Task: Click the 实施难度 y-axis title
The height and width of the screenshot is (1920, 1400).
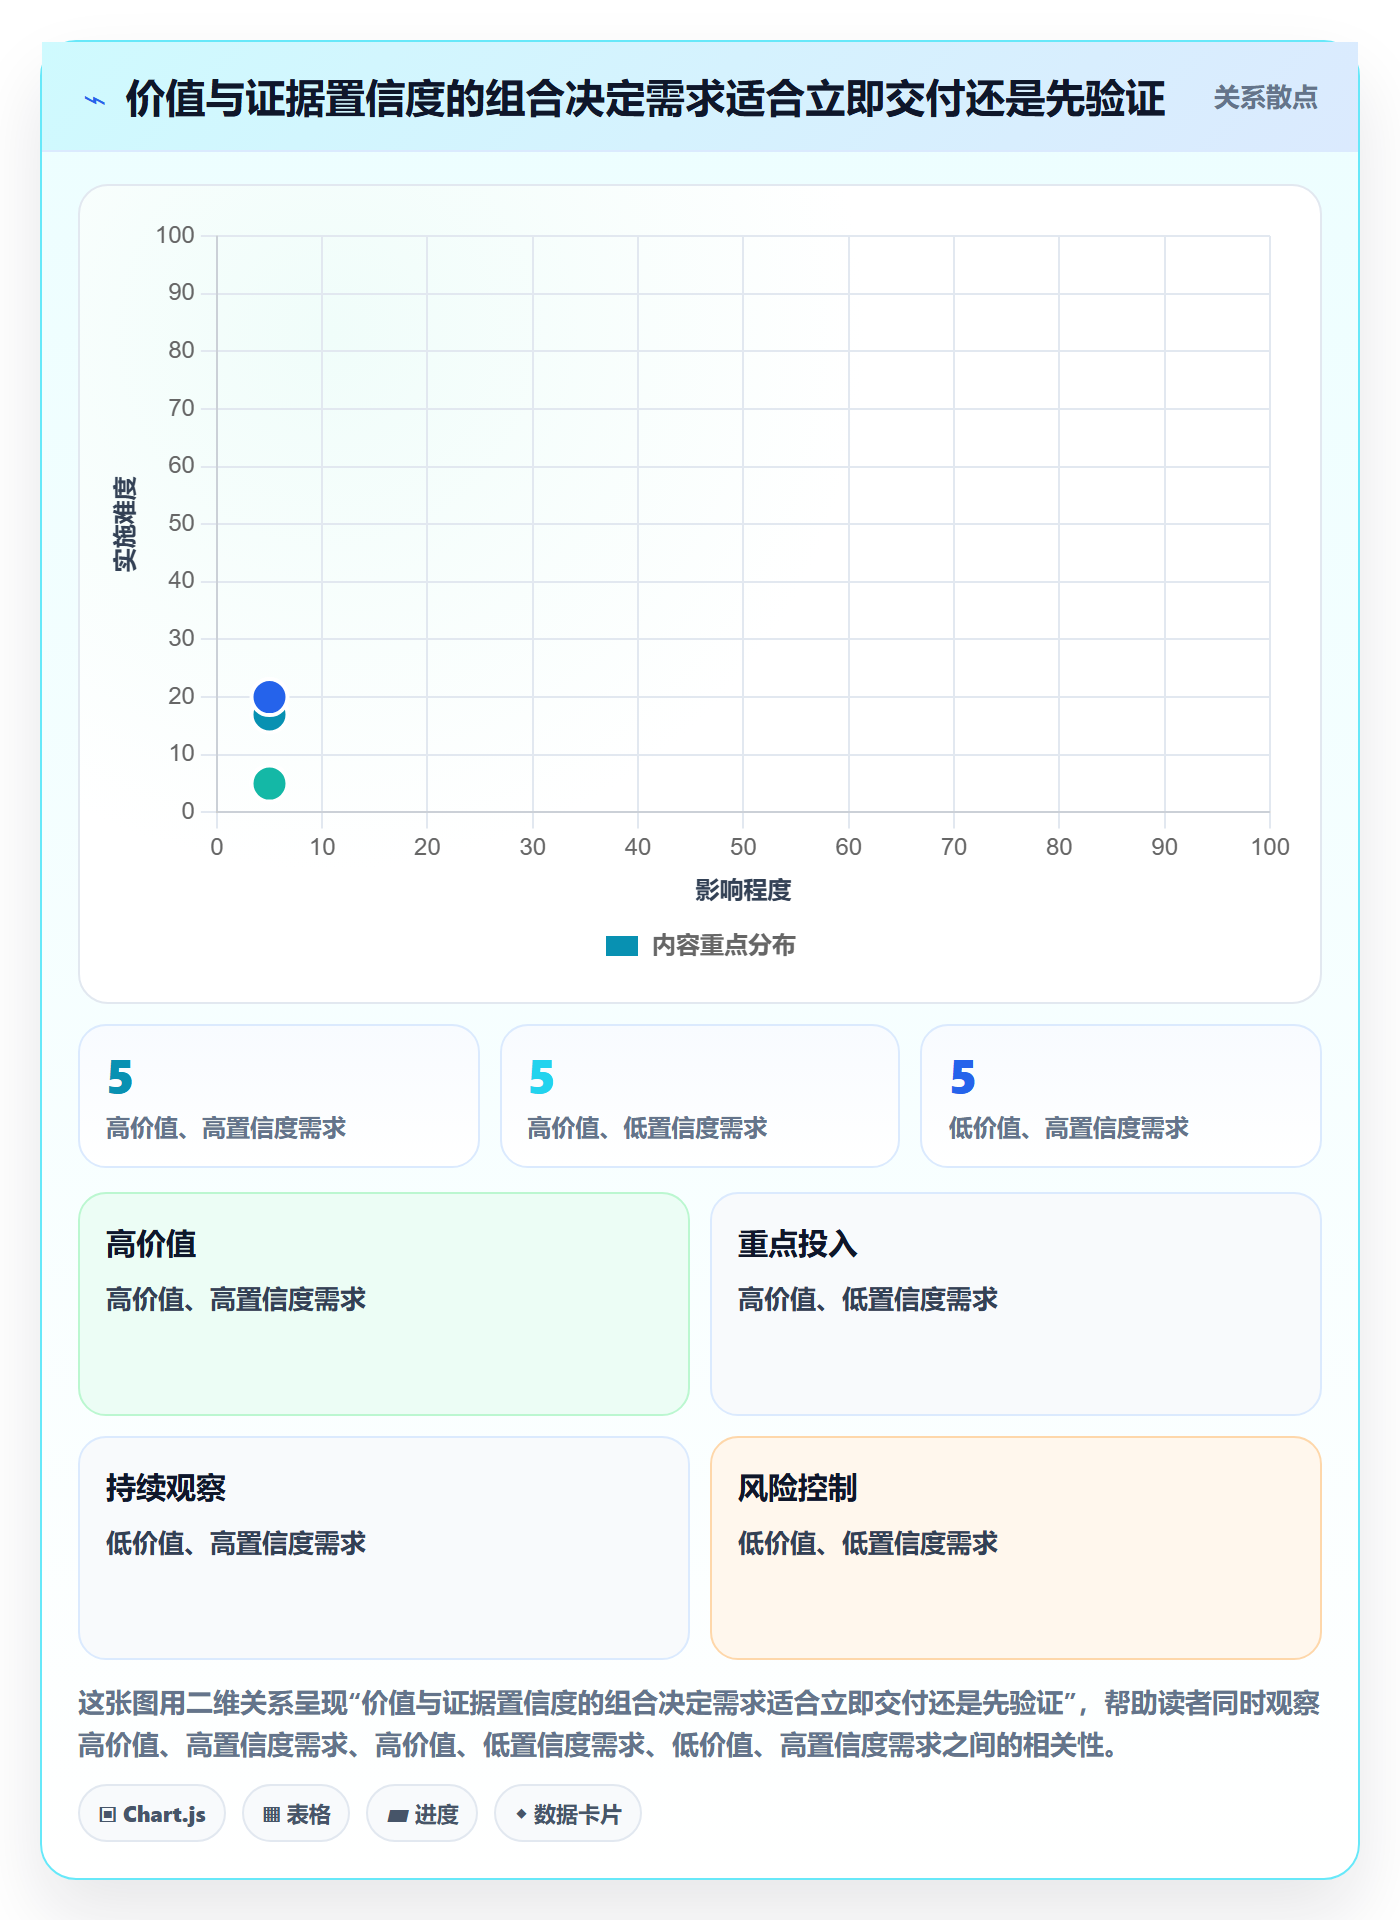Action: point(125,524)
